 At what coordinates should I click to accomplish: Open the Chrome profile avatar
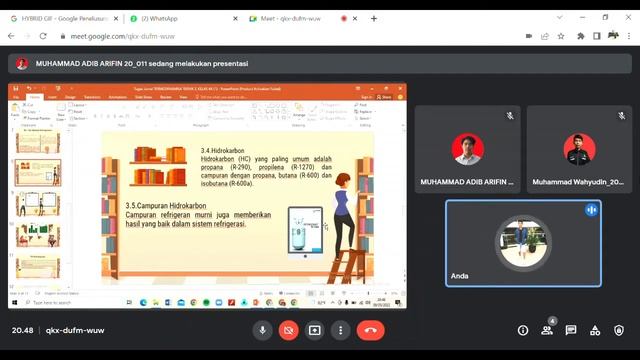tap(613, 36)
